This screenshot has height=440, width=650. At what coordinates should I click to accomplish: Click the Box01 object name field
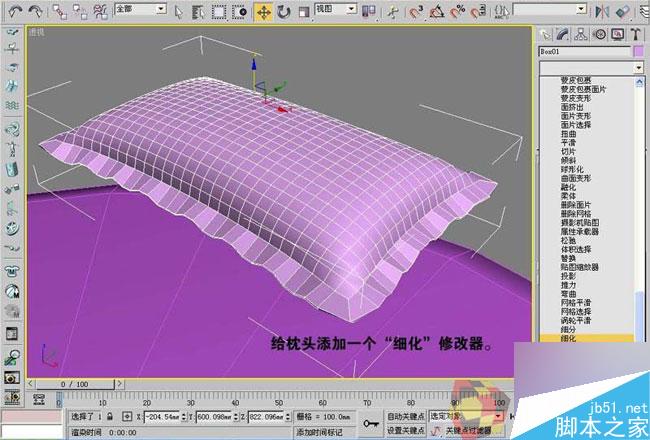point(585,52)
